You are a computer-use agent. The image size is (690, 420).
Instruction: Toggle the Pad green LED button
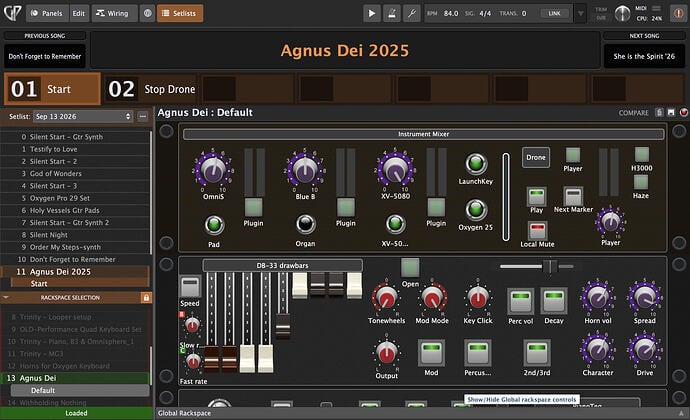tap(214, 225)
